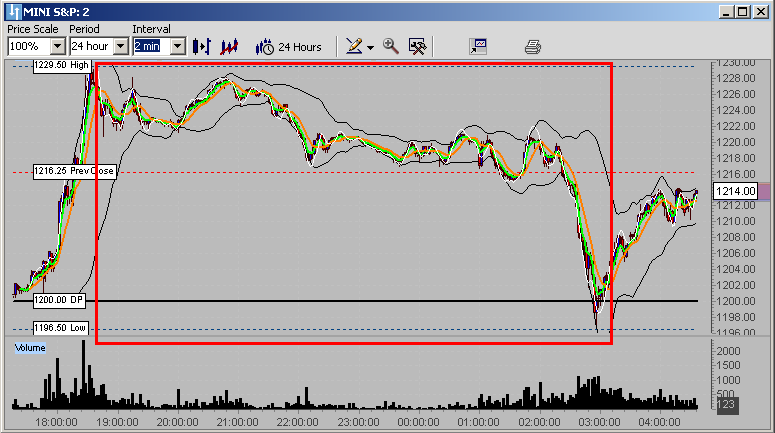
Task: Click the bar chart style icon
Action: point(201,46)
